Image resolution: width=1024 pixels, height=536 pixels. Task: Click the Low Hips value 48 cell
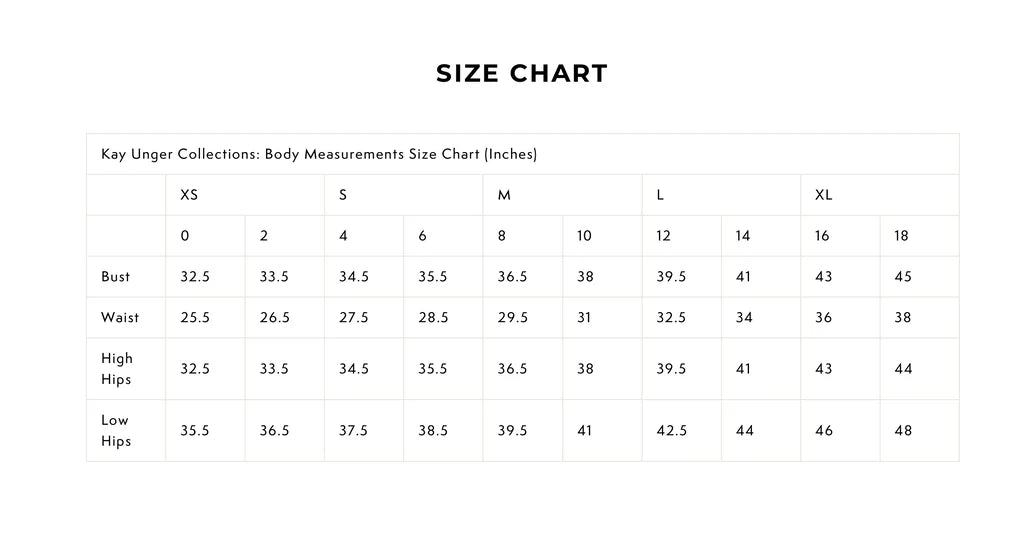click(903, 431)
